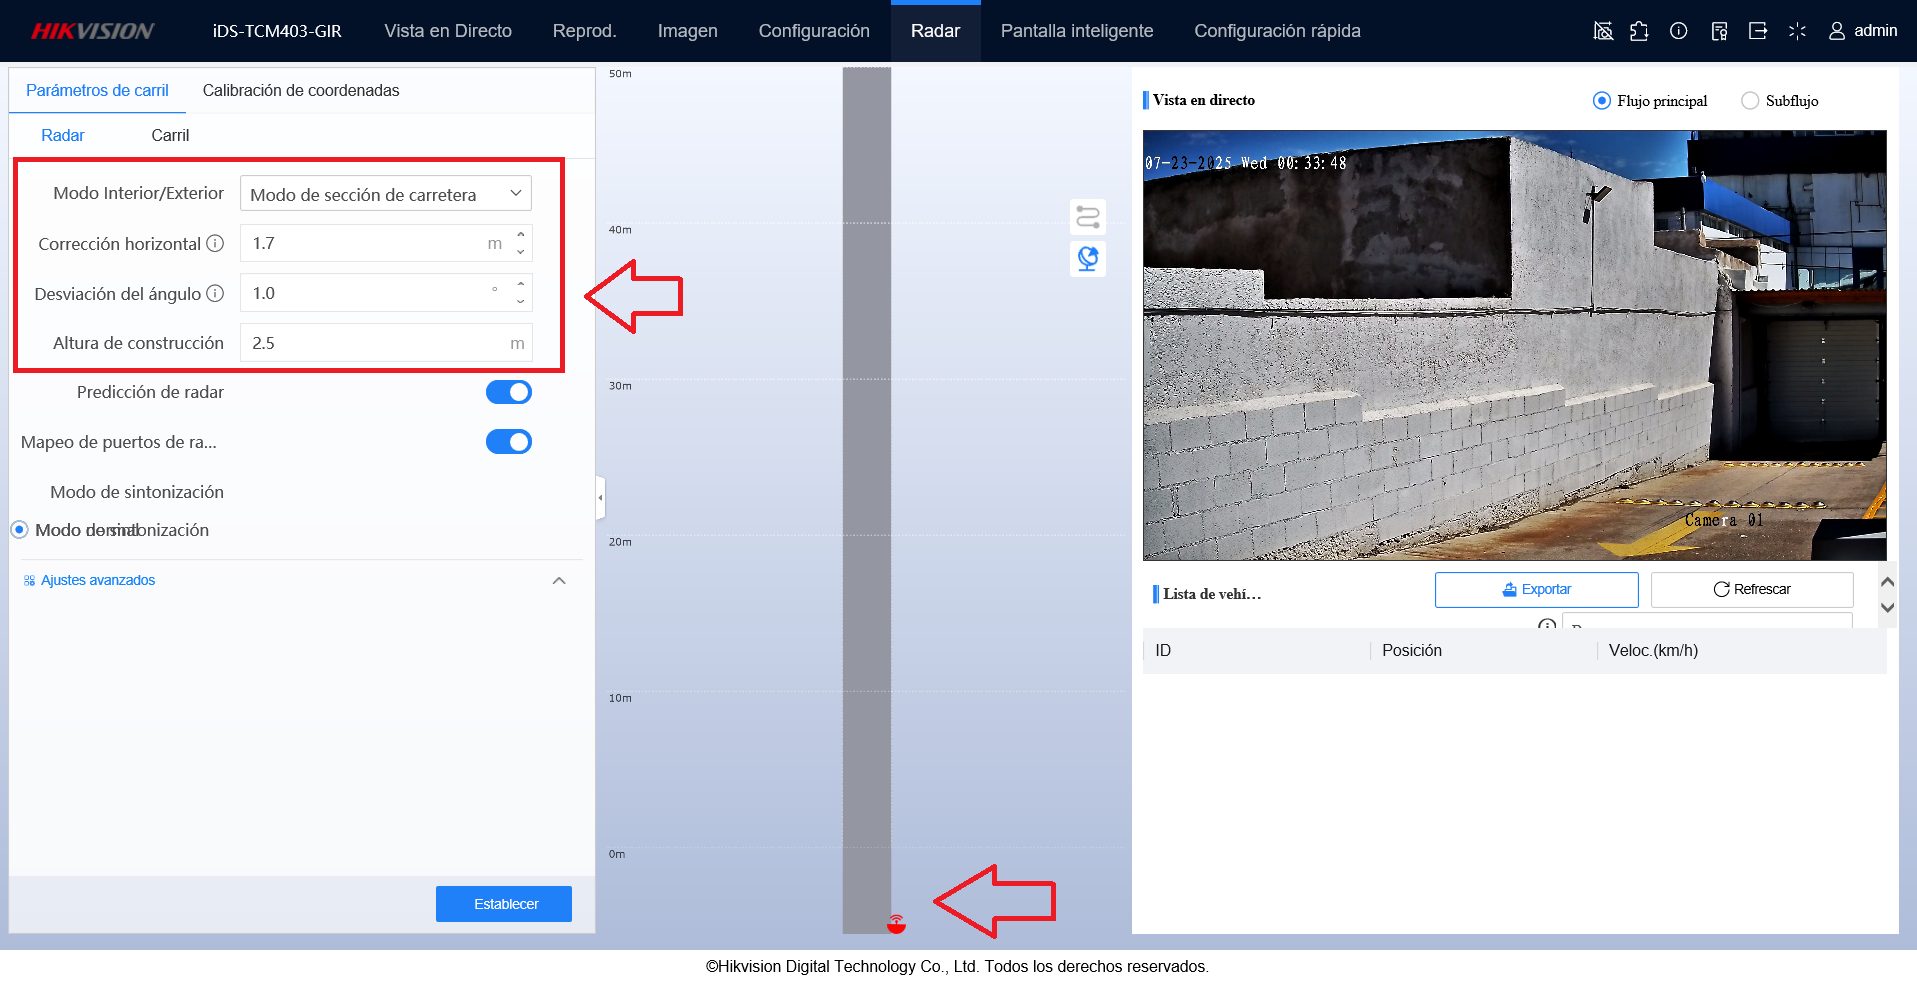Collapse the Ajustes avanzados section
Image resolution: width=1917 pixels, height=982 pixels.
(x=559, y=580)
